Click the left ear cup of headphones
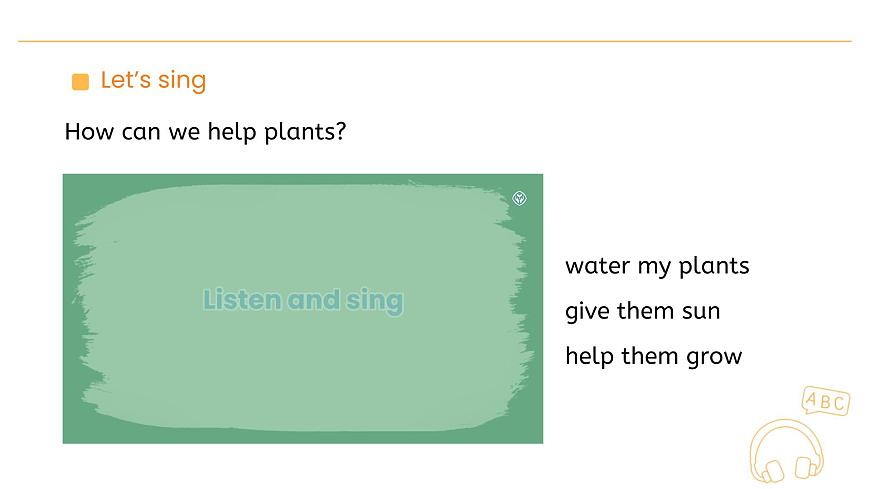870x489 pixels. (770, 469)
